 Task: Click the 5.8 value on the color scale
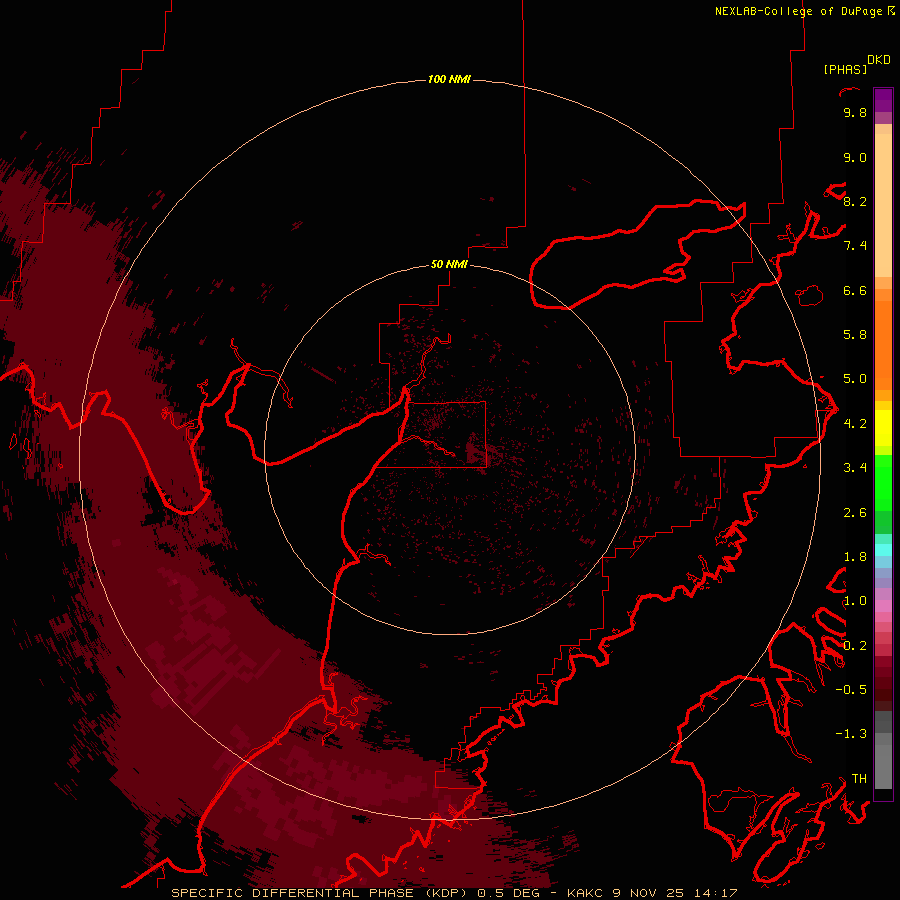point(855,335)
